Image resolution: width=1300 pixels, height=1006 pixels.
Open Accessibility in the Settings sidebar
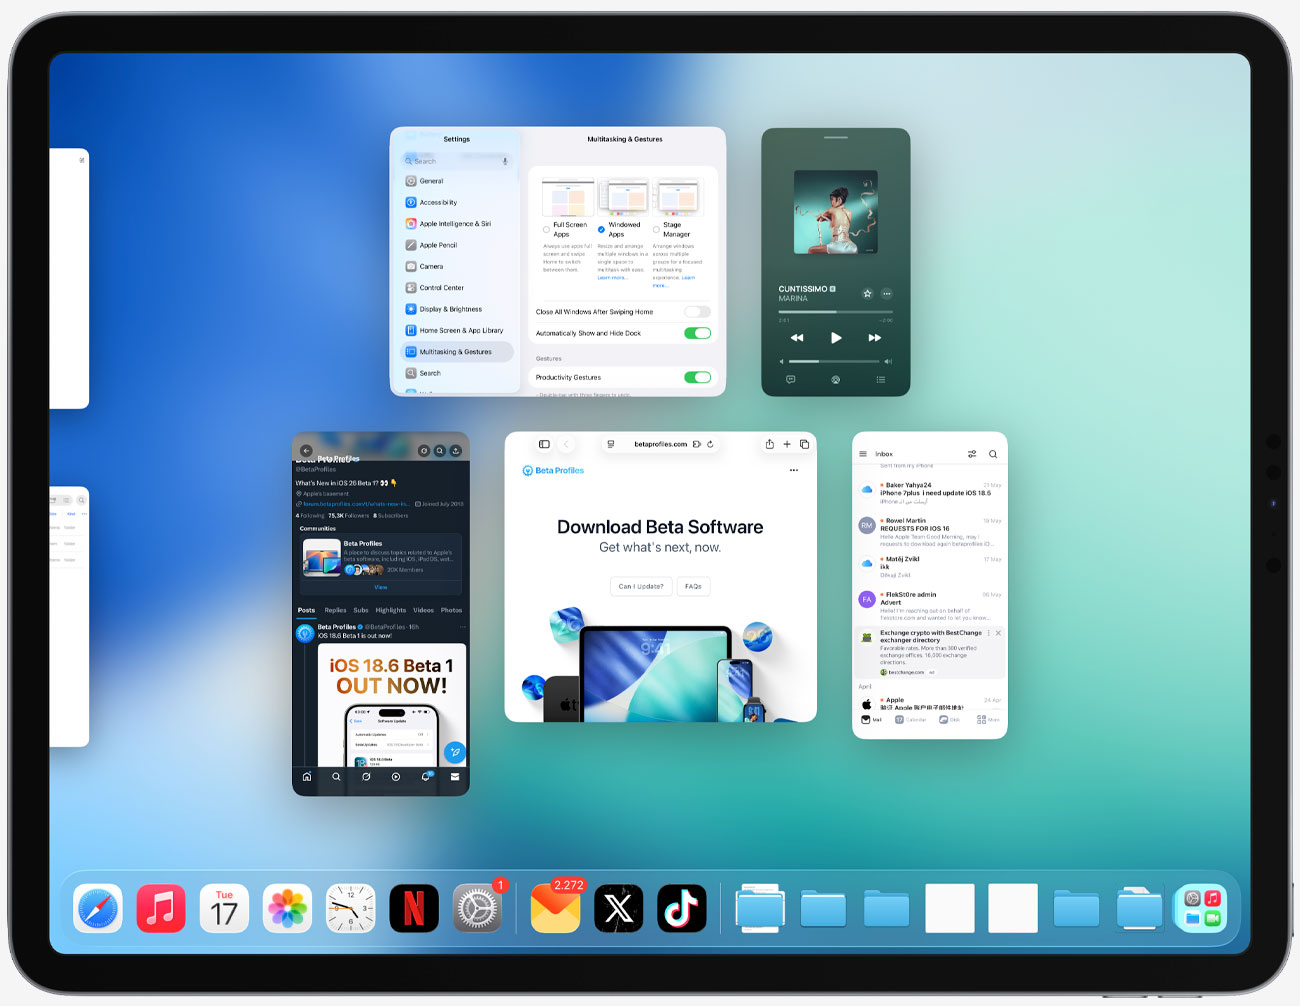[x=457, y=202]
